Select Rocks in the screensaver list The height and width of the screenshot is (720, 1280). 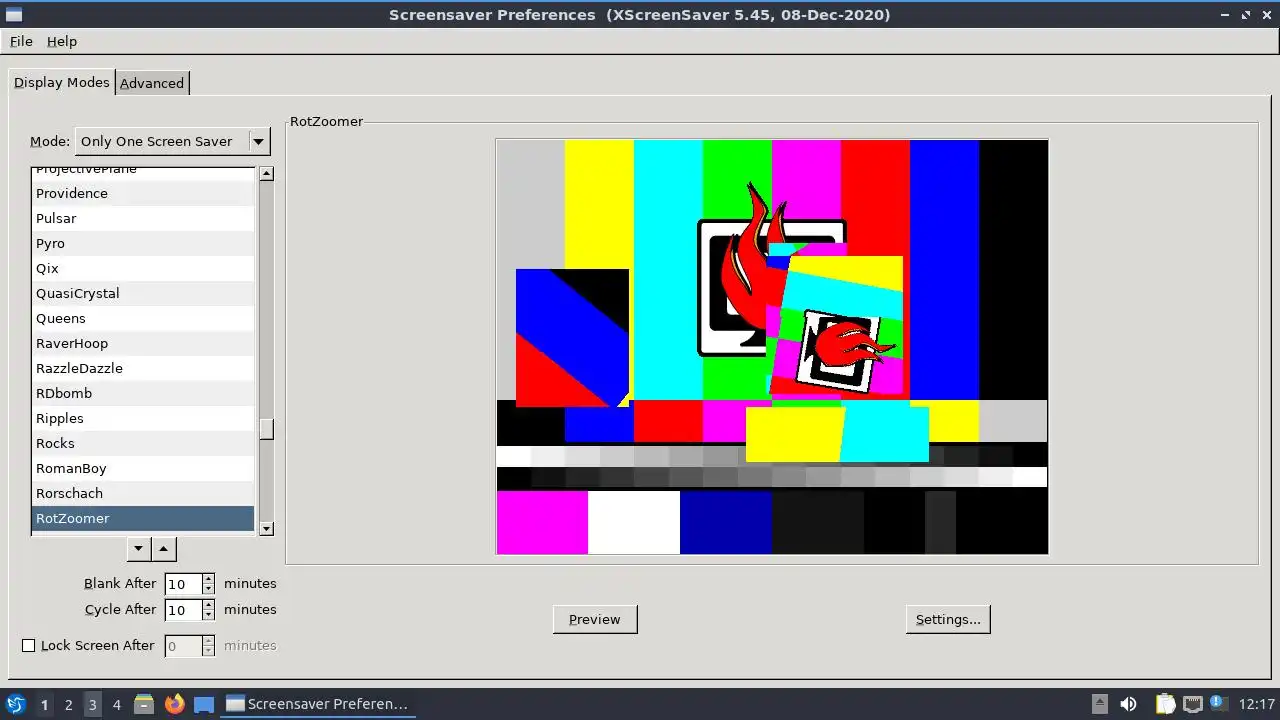(143, 443)
